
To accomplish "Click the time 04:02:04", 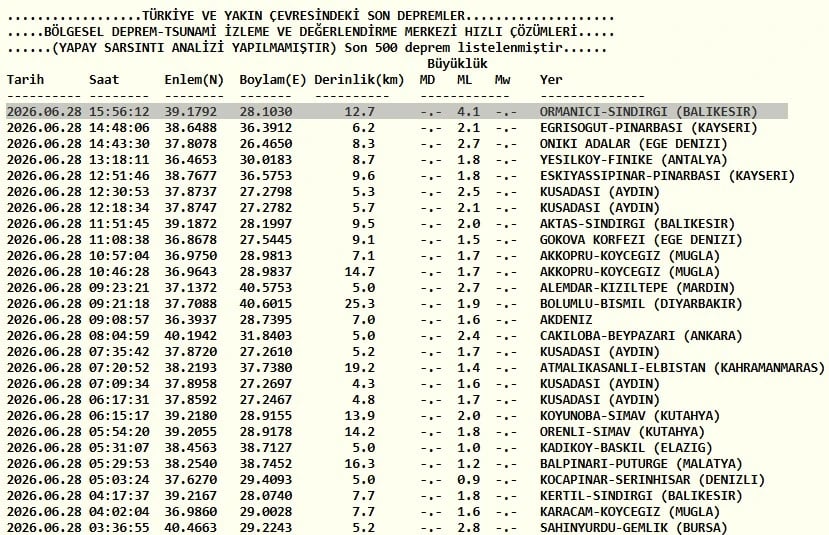I will point(119,512).
